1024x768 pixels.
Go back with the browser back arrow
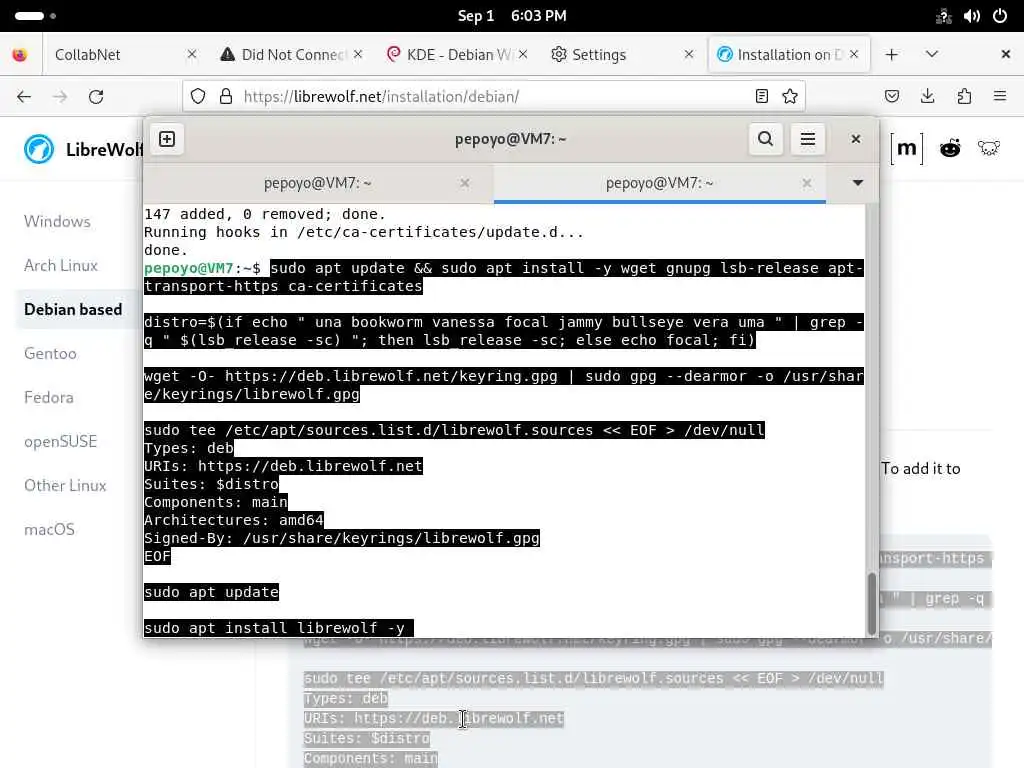coord(24,97)
